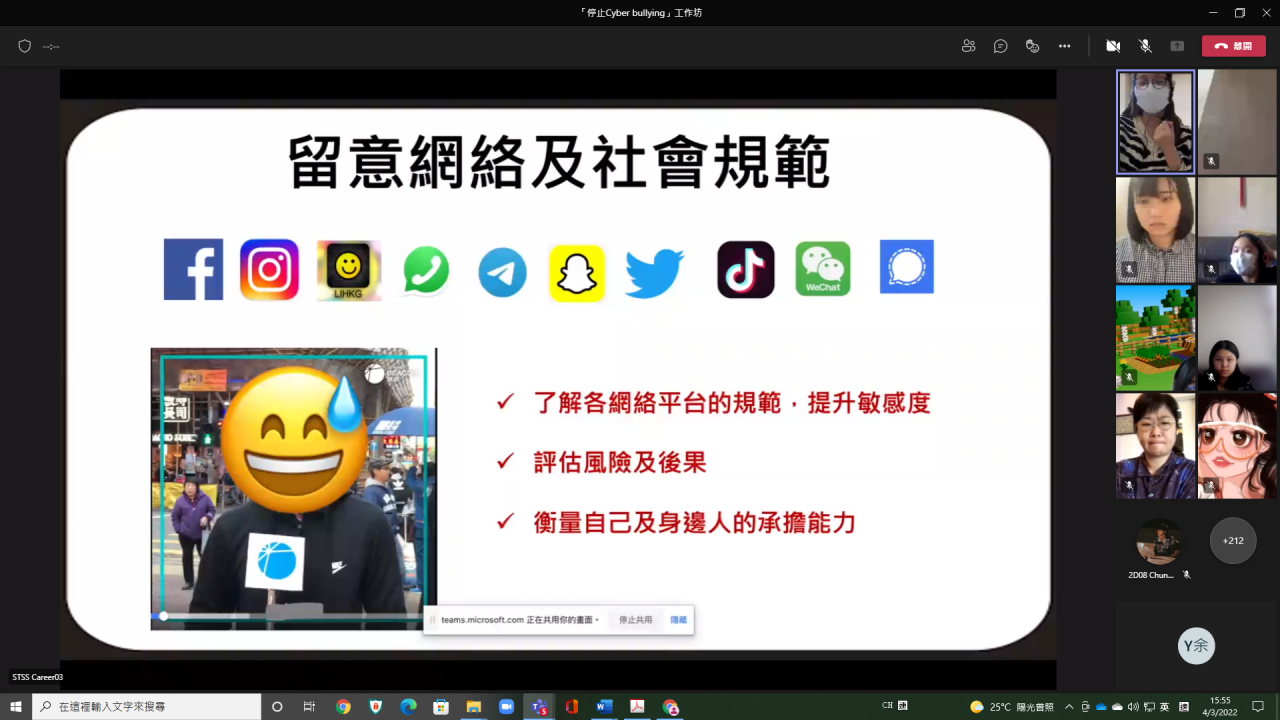The height and width of the screenshot is (720, 1280).
Task: Click the WeChat logo on the slide
Action: [x=823, y=269]
